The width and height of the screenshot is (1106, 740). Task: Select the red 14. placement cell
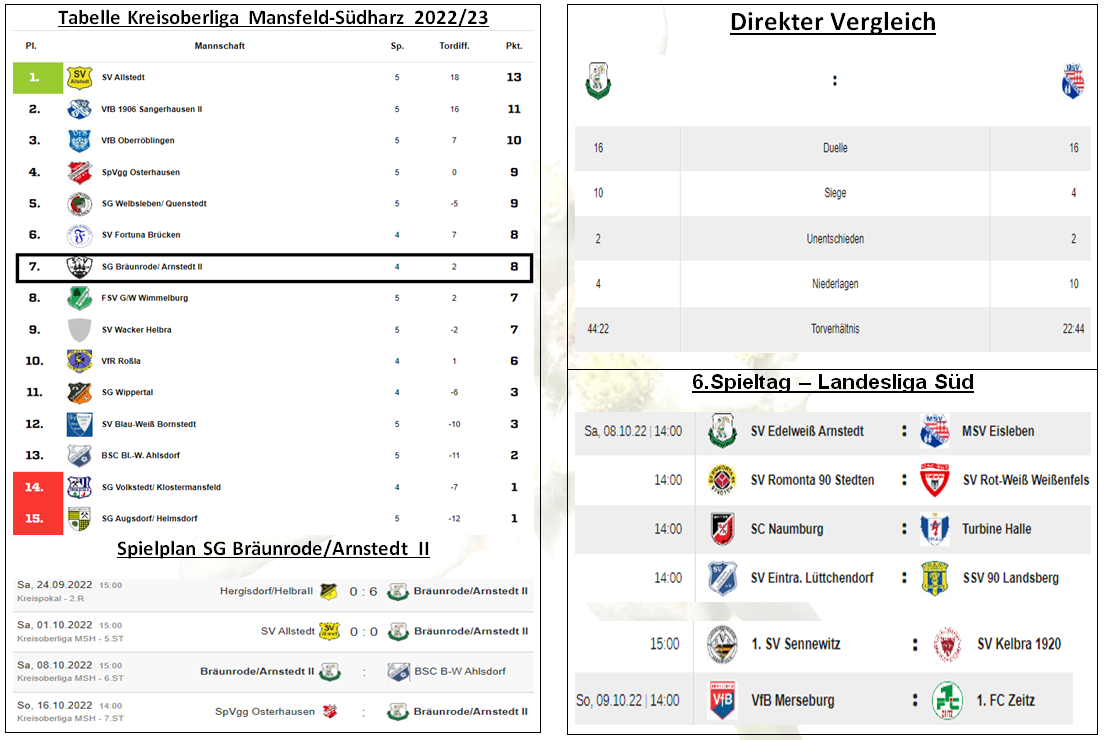[38, 487]
